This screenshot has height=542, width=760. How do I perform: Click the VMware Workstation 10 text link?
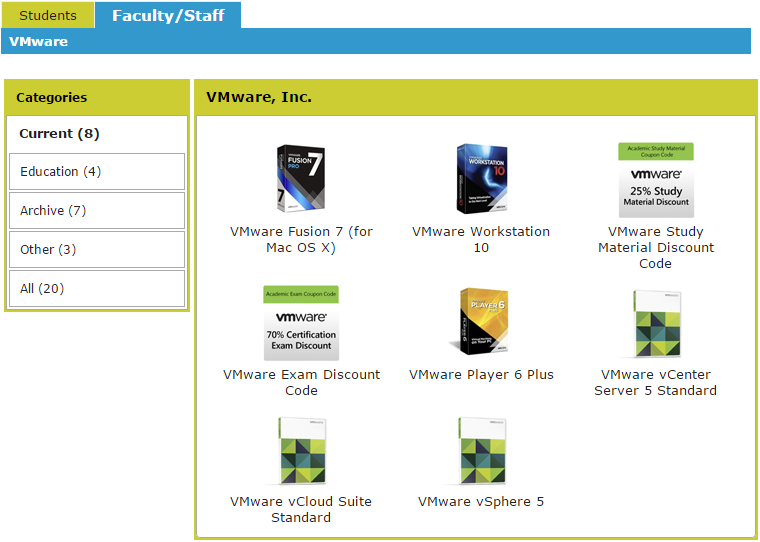point(481,239)
